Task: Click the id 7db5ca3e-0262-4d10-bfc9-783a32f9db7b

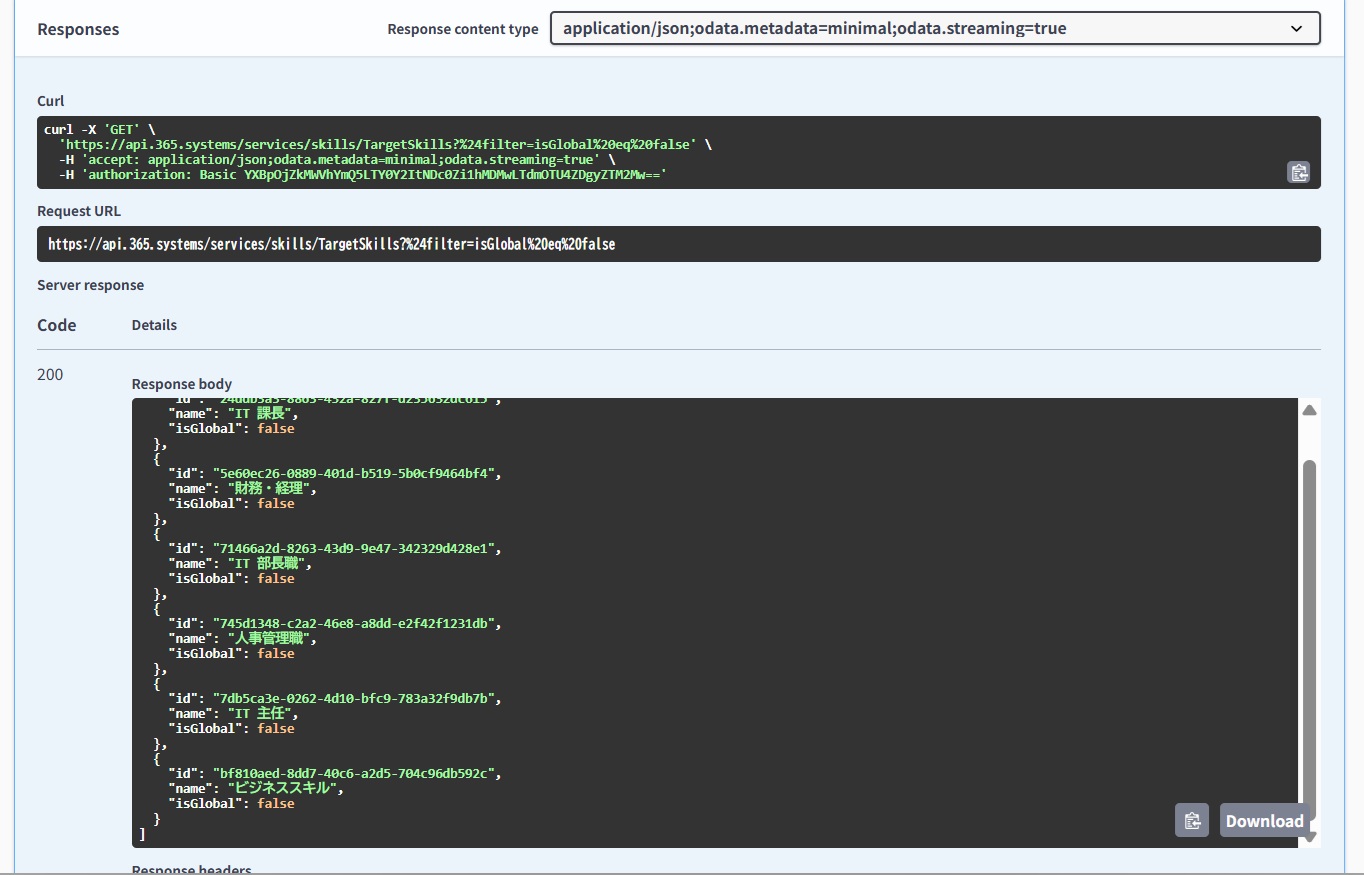Action: [354, 698]
